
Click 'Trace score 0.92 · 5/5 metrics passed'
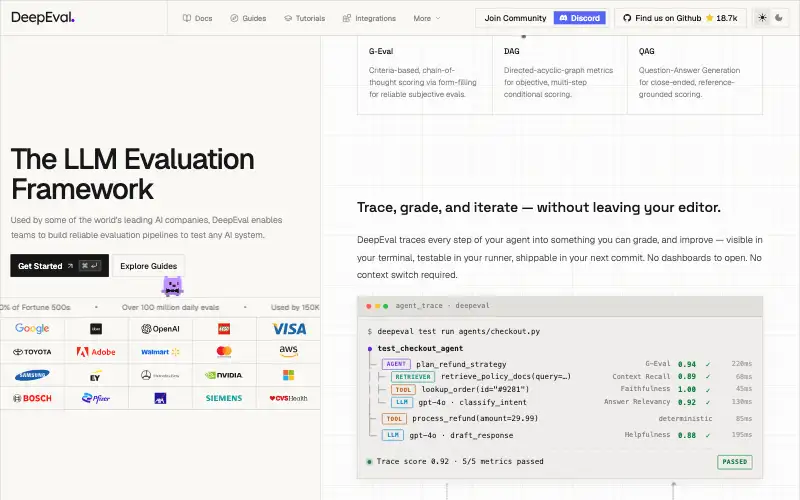click(x=460, y=461)
